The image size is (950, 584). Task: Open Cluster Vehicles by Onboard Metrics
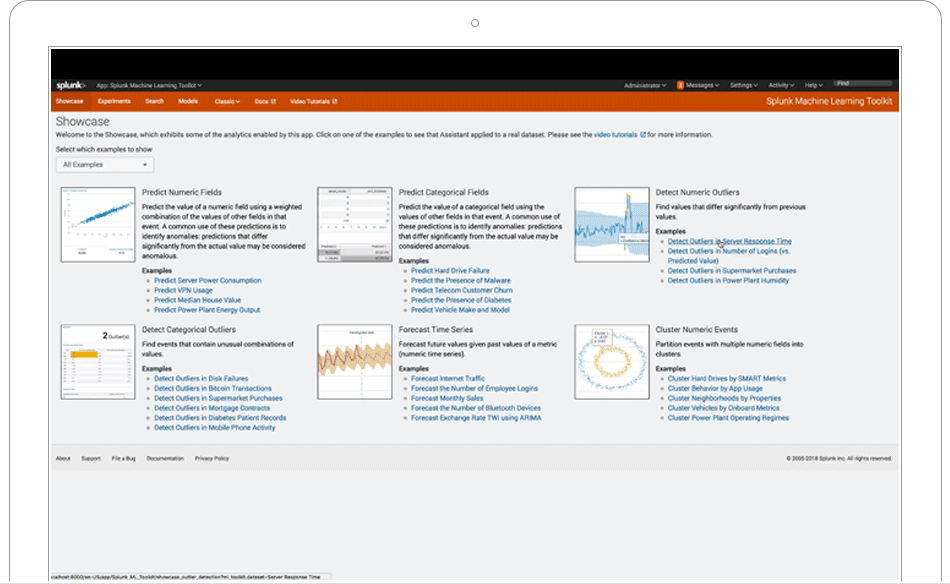[x=723, y=408]
